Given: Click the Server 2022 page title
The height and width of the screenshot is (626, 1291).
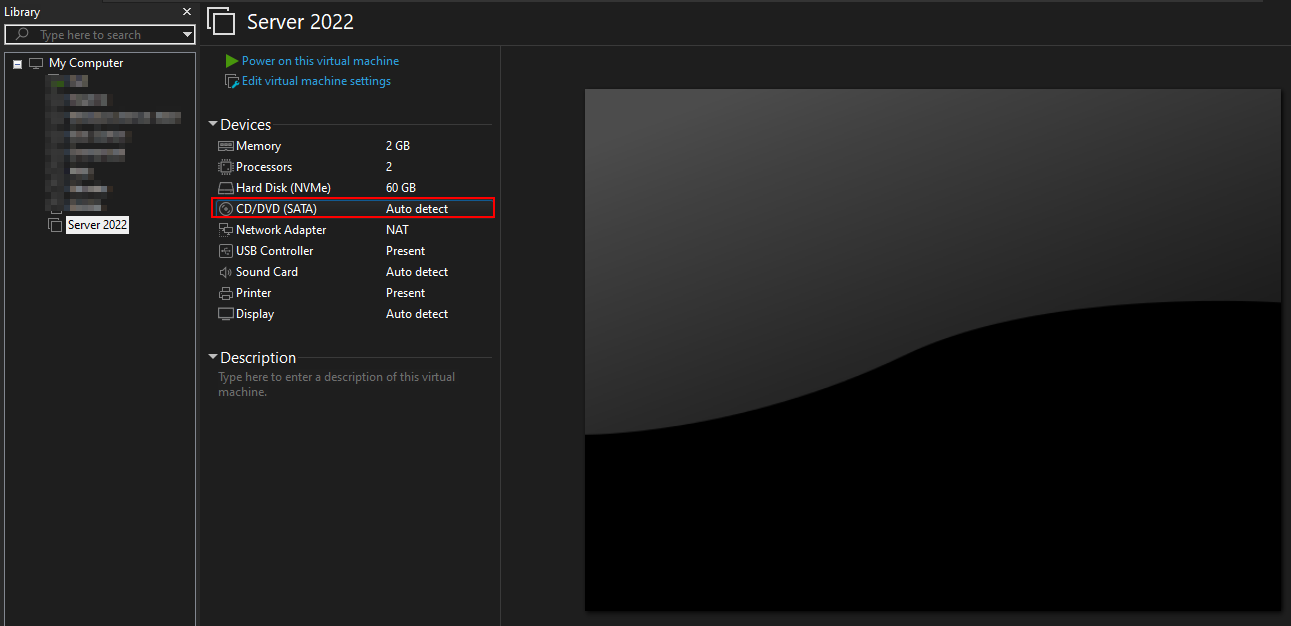Looking at the screenshot, I should pos(300,22).
